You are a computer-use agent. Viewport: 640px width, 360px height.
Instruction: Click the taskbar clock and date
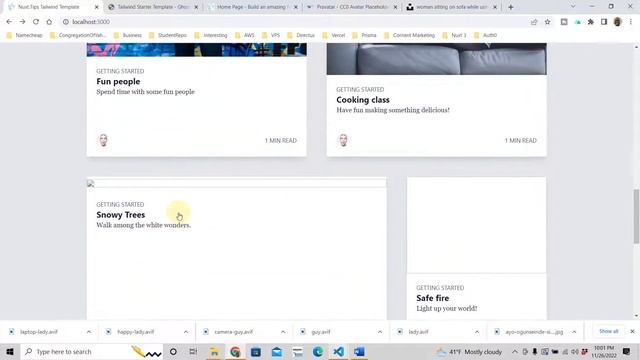tap(604, 351)
